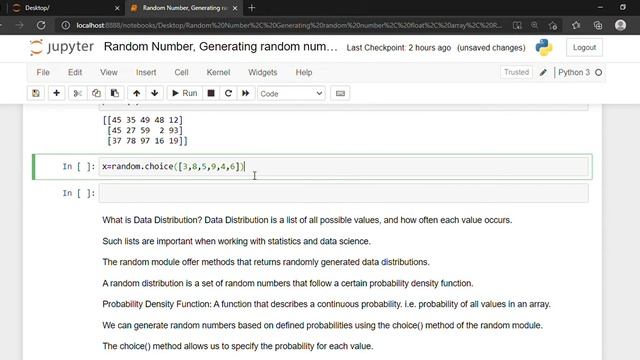
Task: Click the Jupyter logo
Action: (62, 47)
